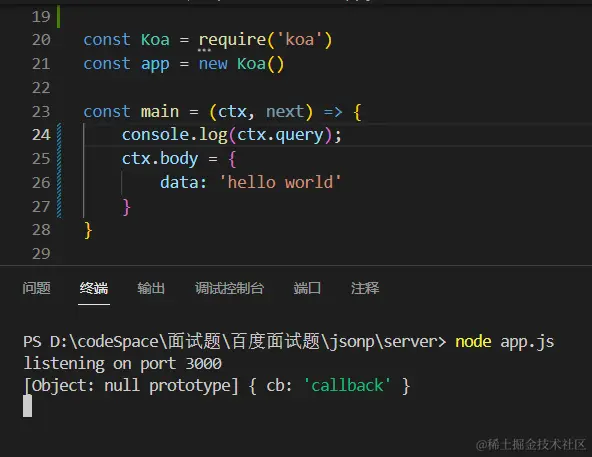Switch to the 终端 terminal tab
592x457 pixels.
94,288
